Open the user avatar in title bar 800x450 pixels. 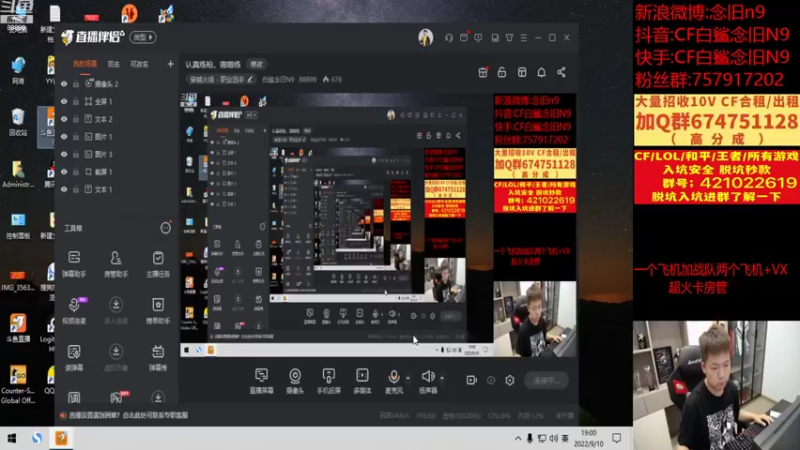click(426, 37)
